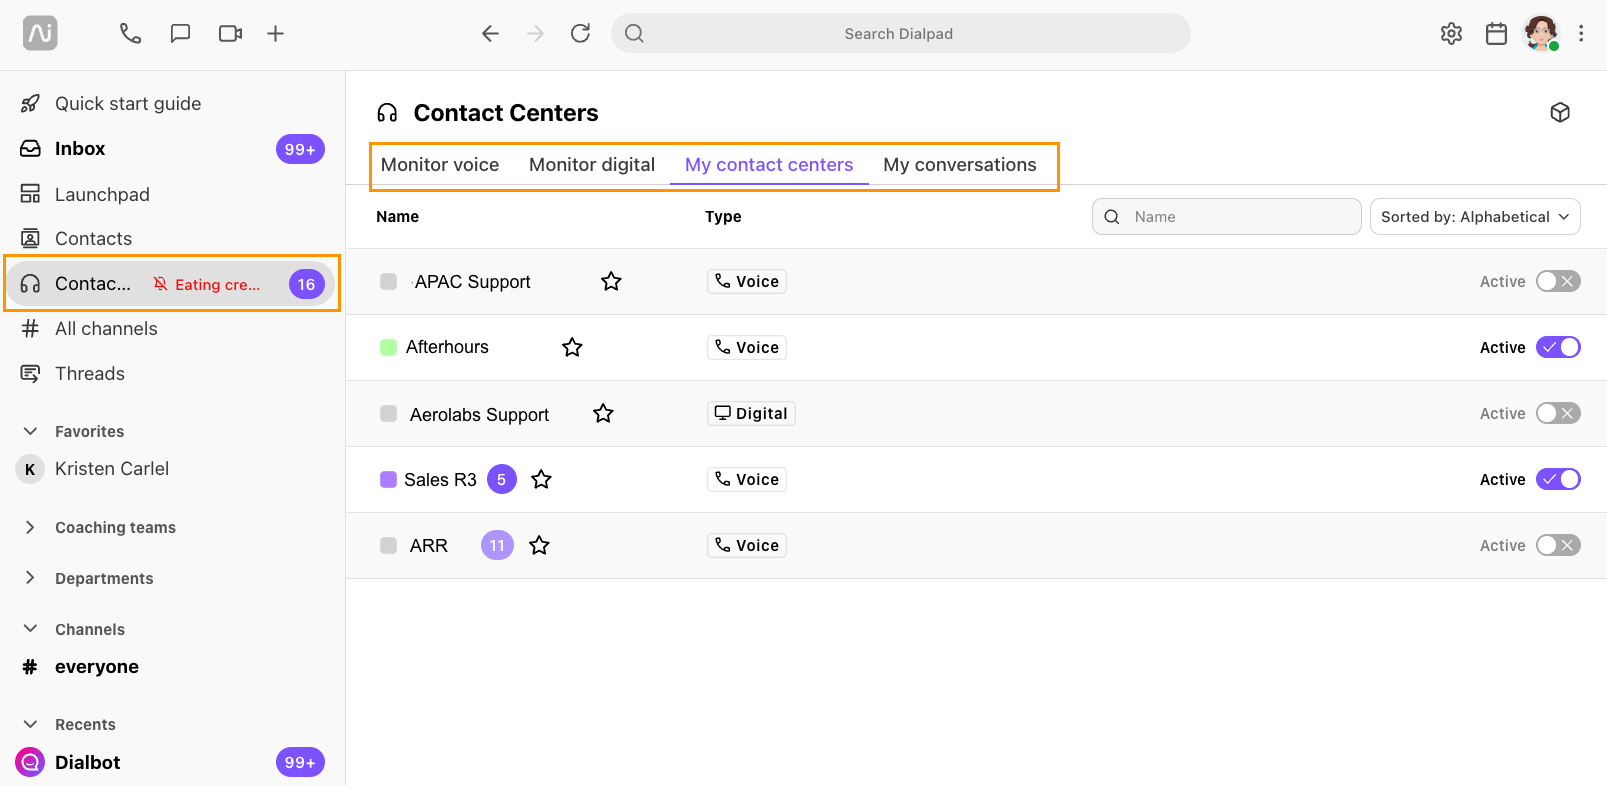Image resolution: width=1607 pixels, height=785 pixels.
Task: Click the Dialpad logo icon
Action: (40, 33)
